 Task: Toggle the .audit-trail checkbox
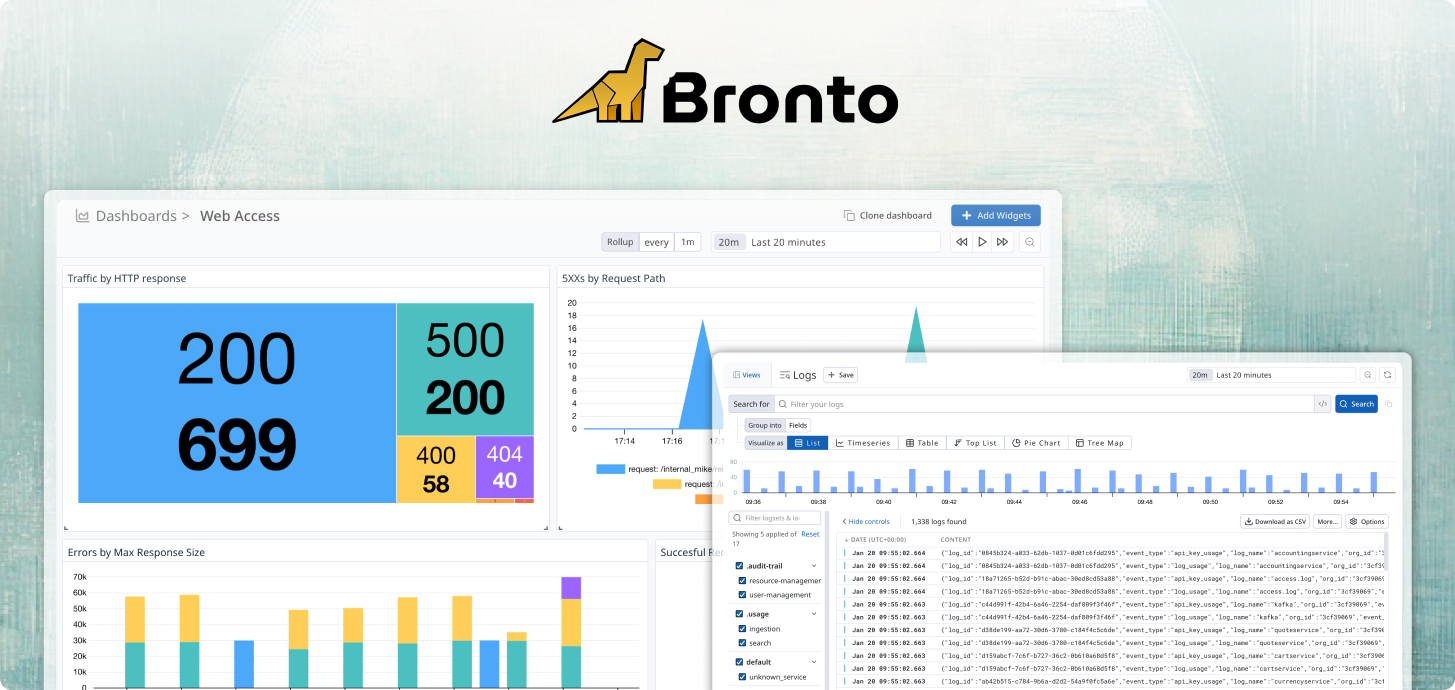[x=739, y=566]
